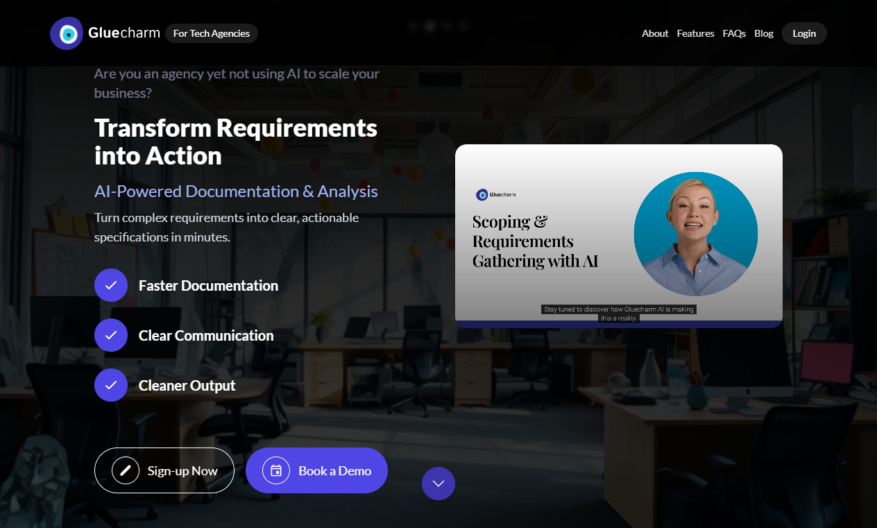877x528 pixels.
Task: Click the Sign-up Now button
Action: pyautogui.click(x=164, y=470)
